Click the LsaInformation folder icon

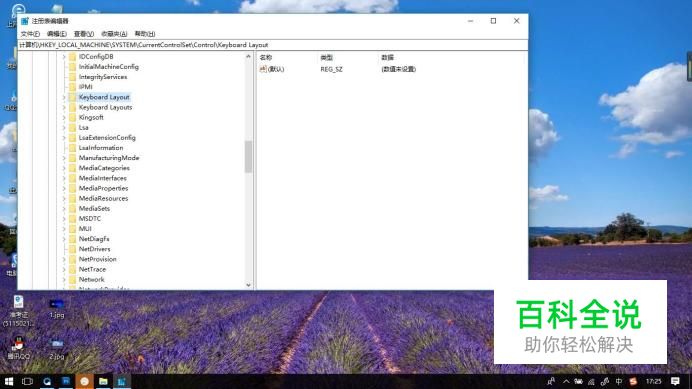(x=72, y=148)
